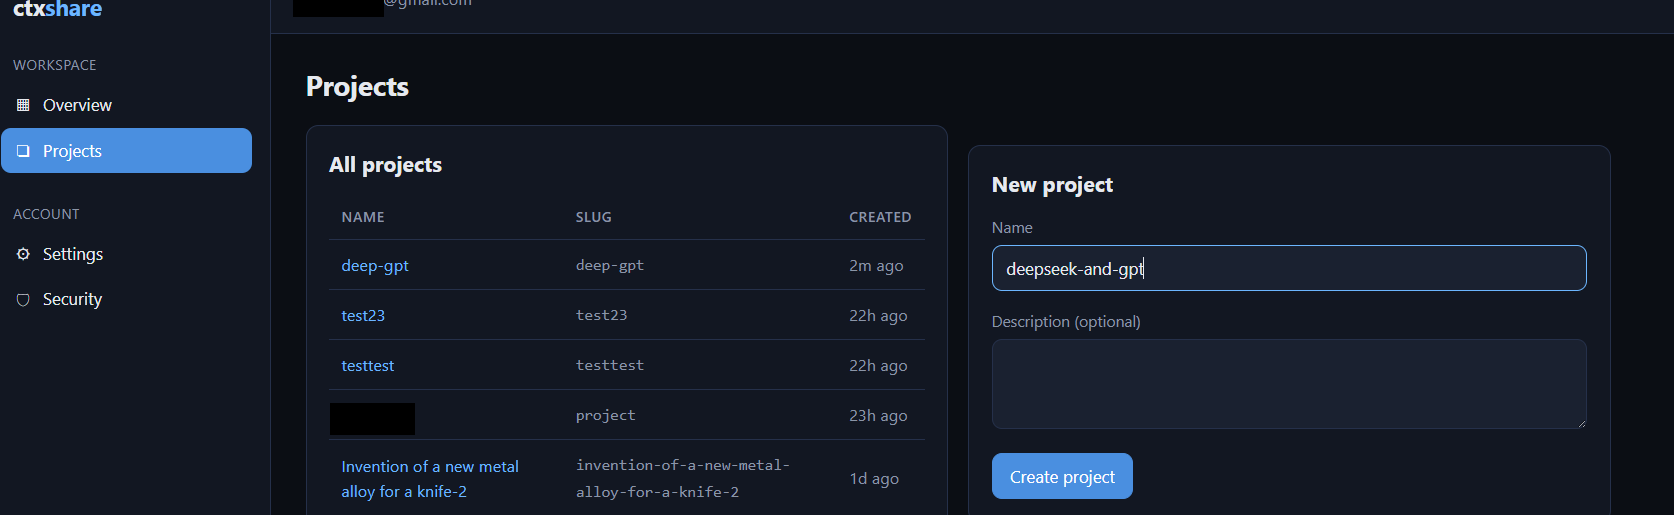This screenshot has height=515, width=1674.
Task: Click the 'All projects' heading
Action: coord(385,165)
